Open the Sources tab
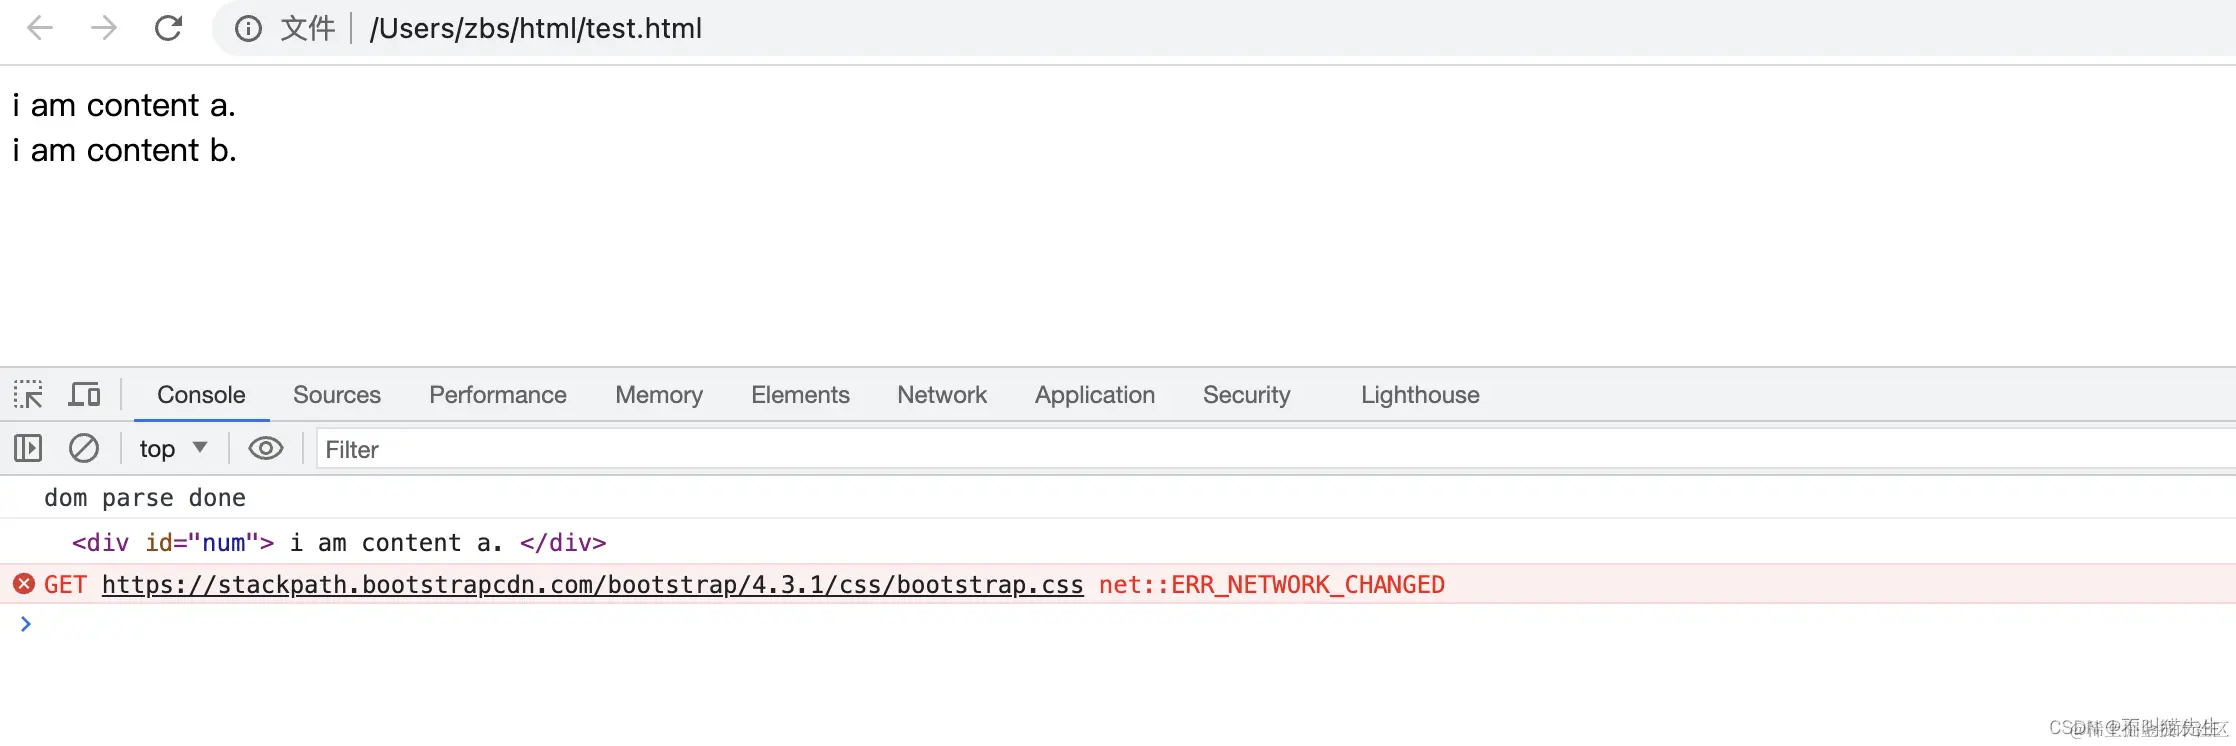Viewport: 2236px width, 746px height. click(x=337, y=395)
